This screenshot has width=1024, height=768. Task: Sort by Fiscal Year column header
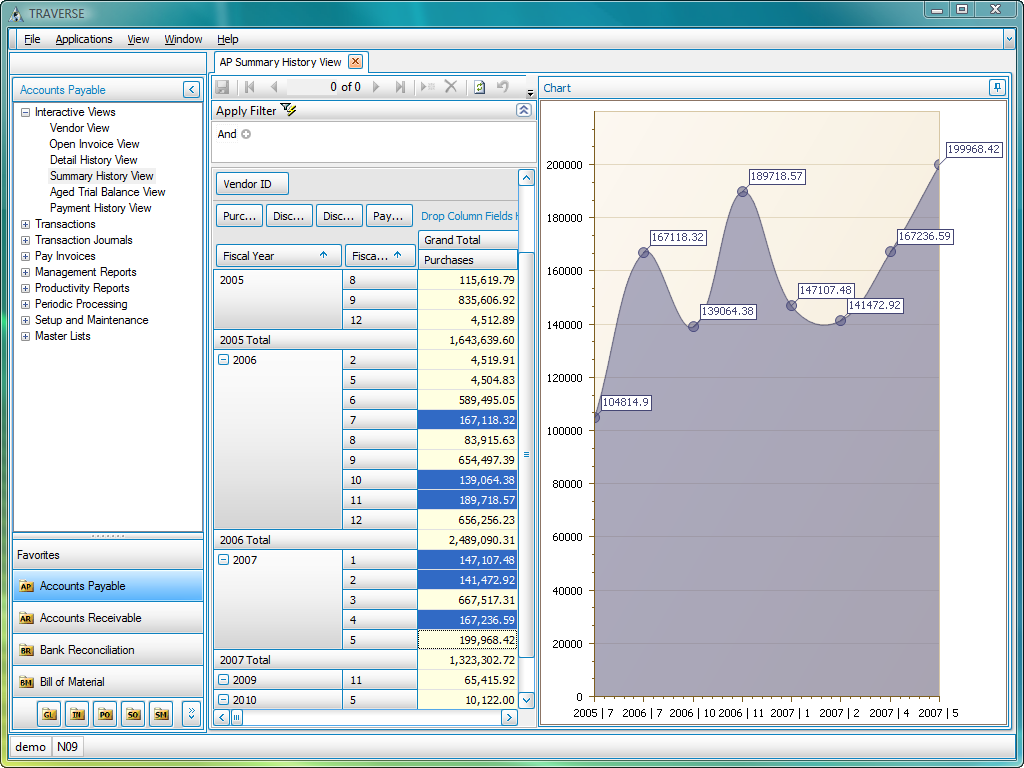point(278,256)
